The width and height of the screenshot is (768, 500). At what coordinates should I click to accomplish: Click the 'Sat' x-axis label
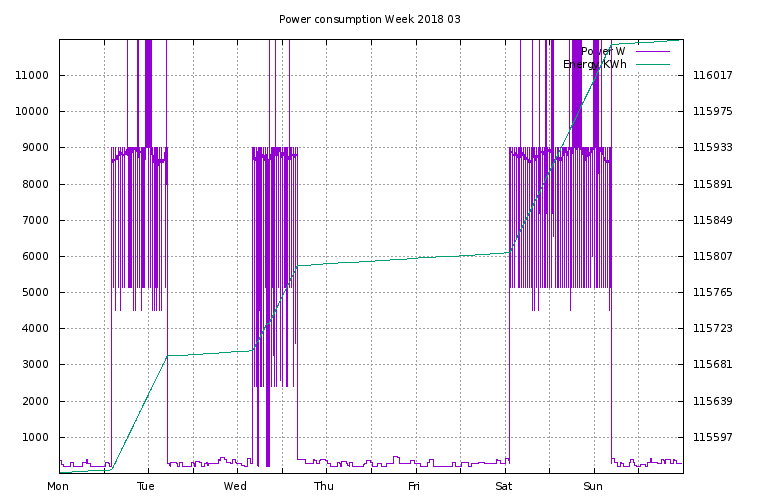[x=504, y=486]
